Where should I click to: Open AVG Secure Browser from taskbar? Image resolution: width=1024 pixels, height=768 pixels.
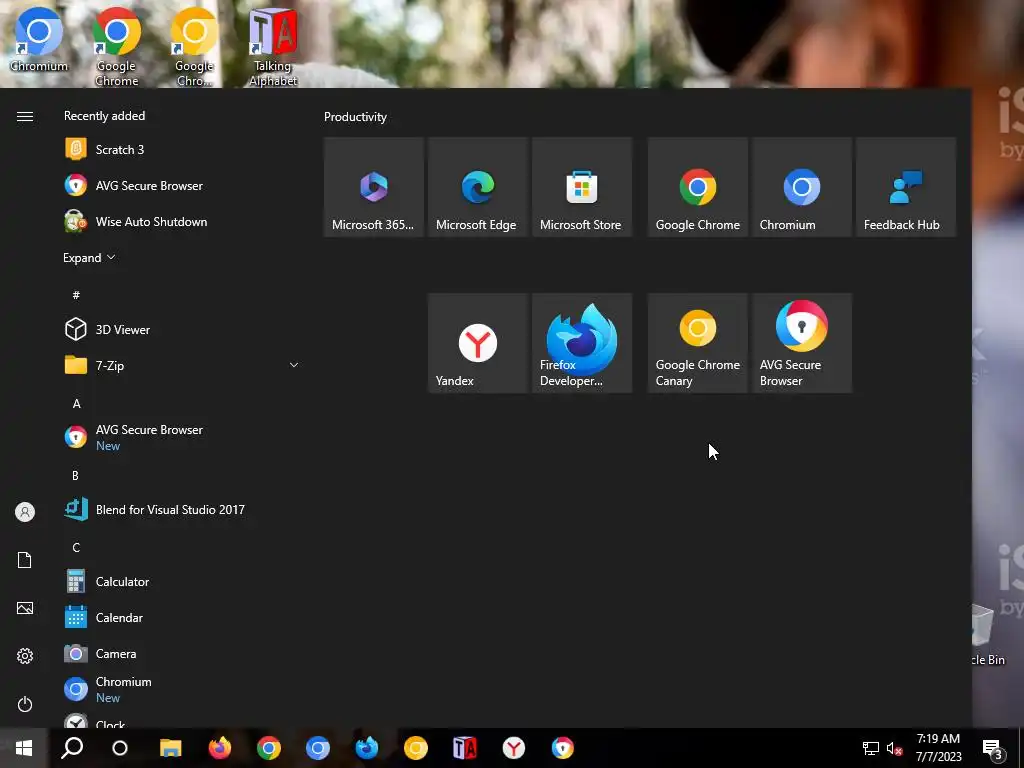tap(562, 748)
